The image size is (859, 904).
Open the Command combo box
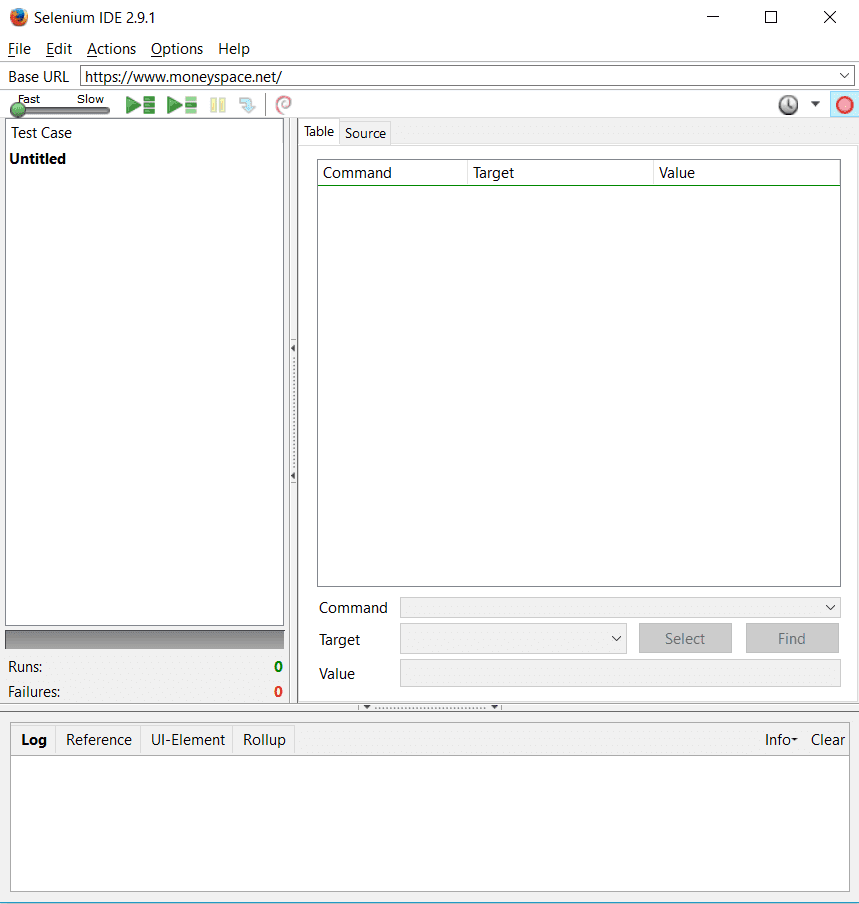tap(620, 608)
